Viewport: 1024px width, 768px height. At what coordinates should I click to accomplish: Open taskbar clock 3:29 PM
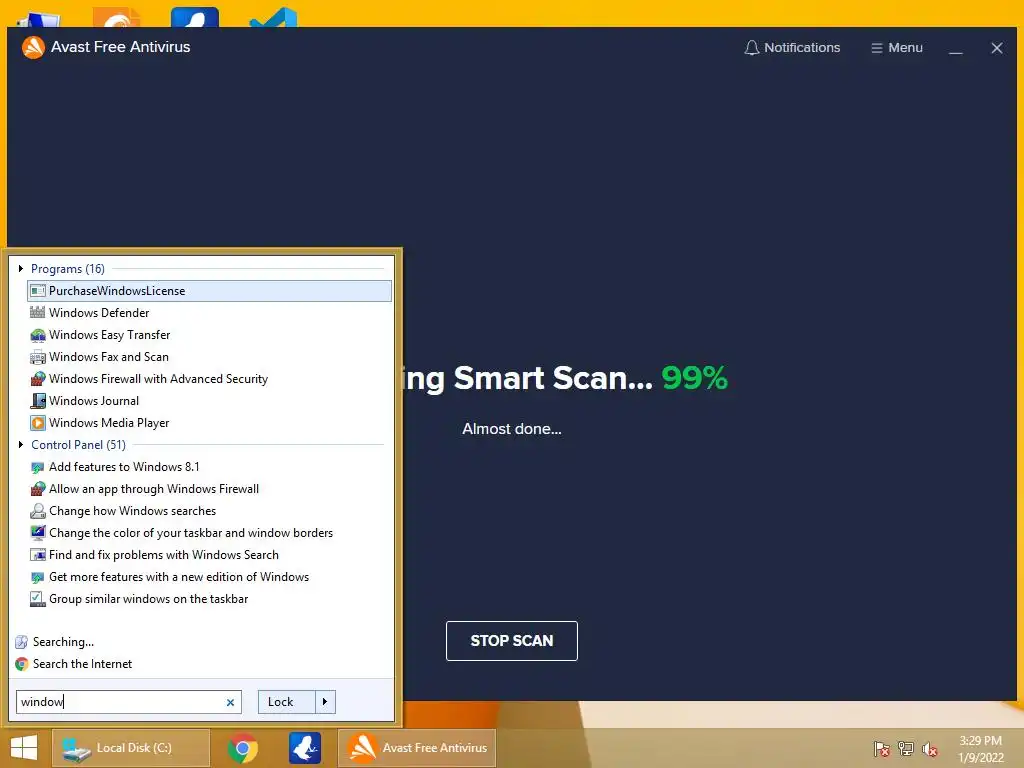980,749
